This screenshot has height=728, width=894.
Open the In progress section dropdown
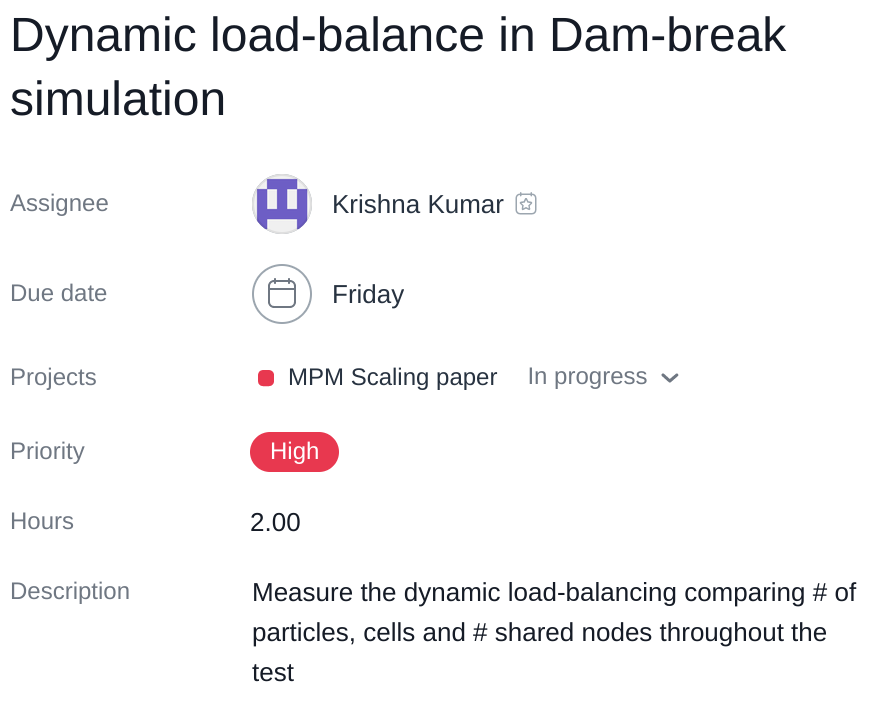(603, 377)
